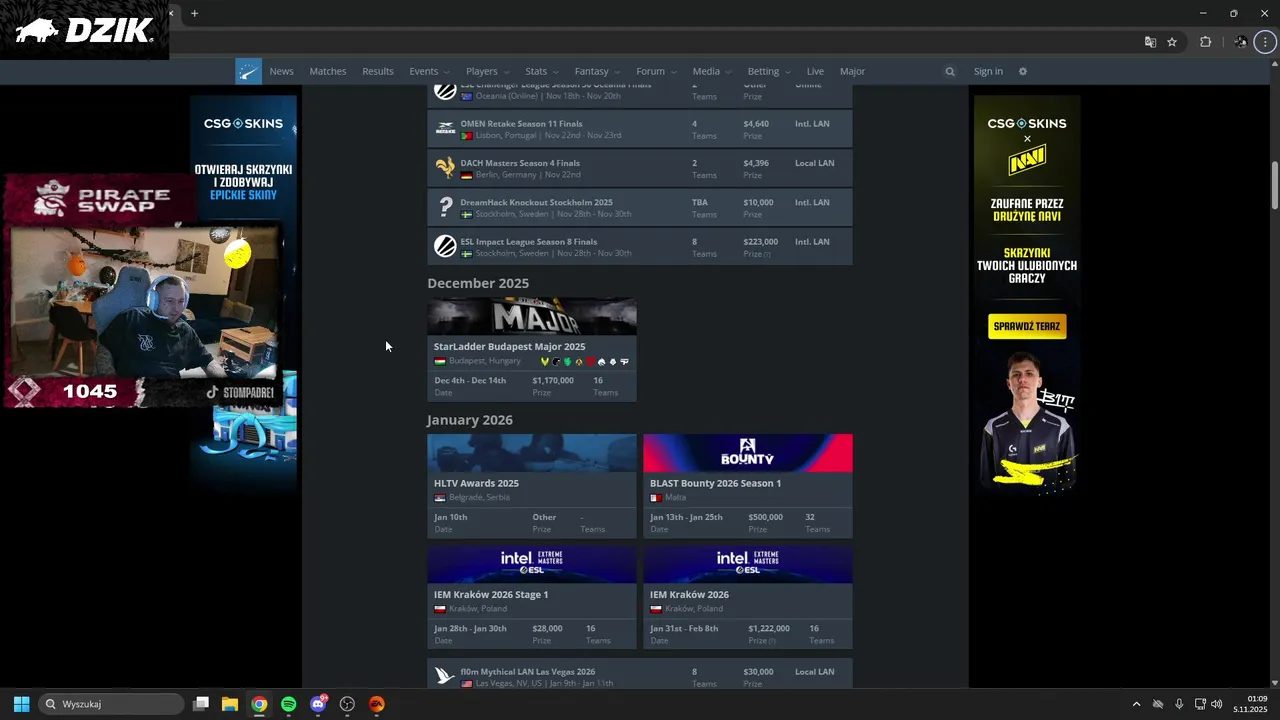Click the page vertical scrollbar thumb
The image size is (1280, 720).
pyautogui.click(x=1275, y=185)
